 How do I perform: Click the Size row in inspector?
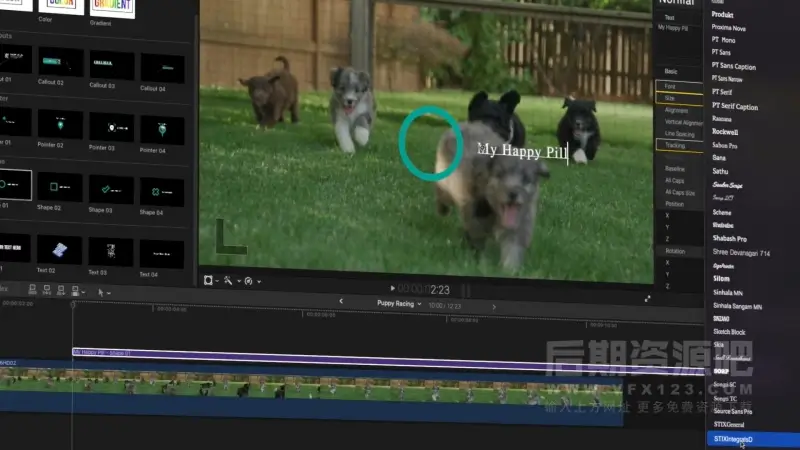679,98
